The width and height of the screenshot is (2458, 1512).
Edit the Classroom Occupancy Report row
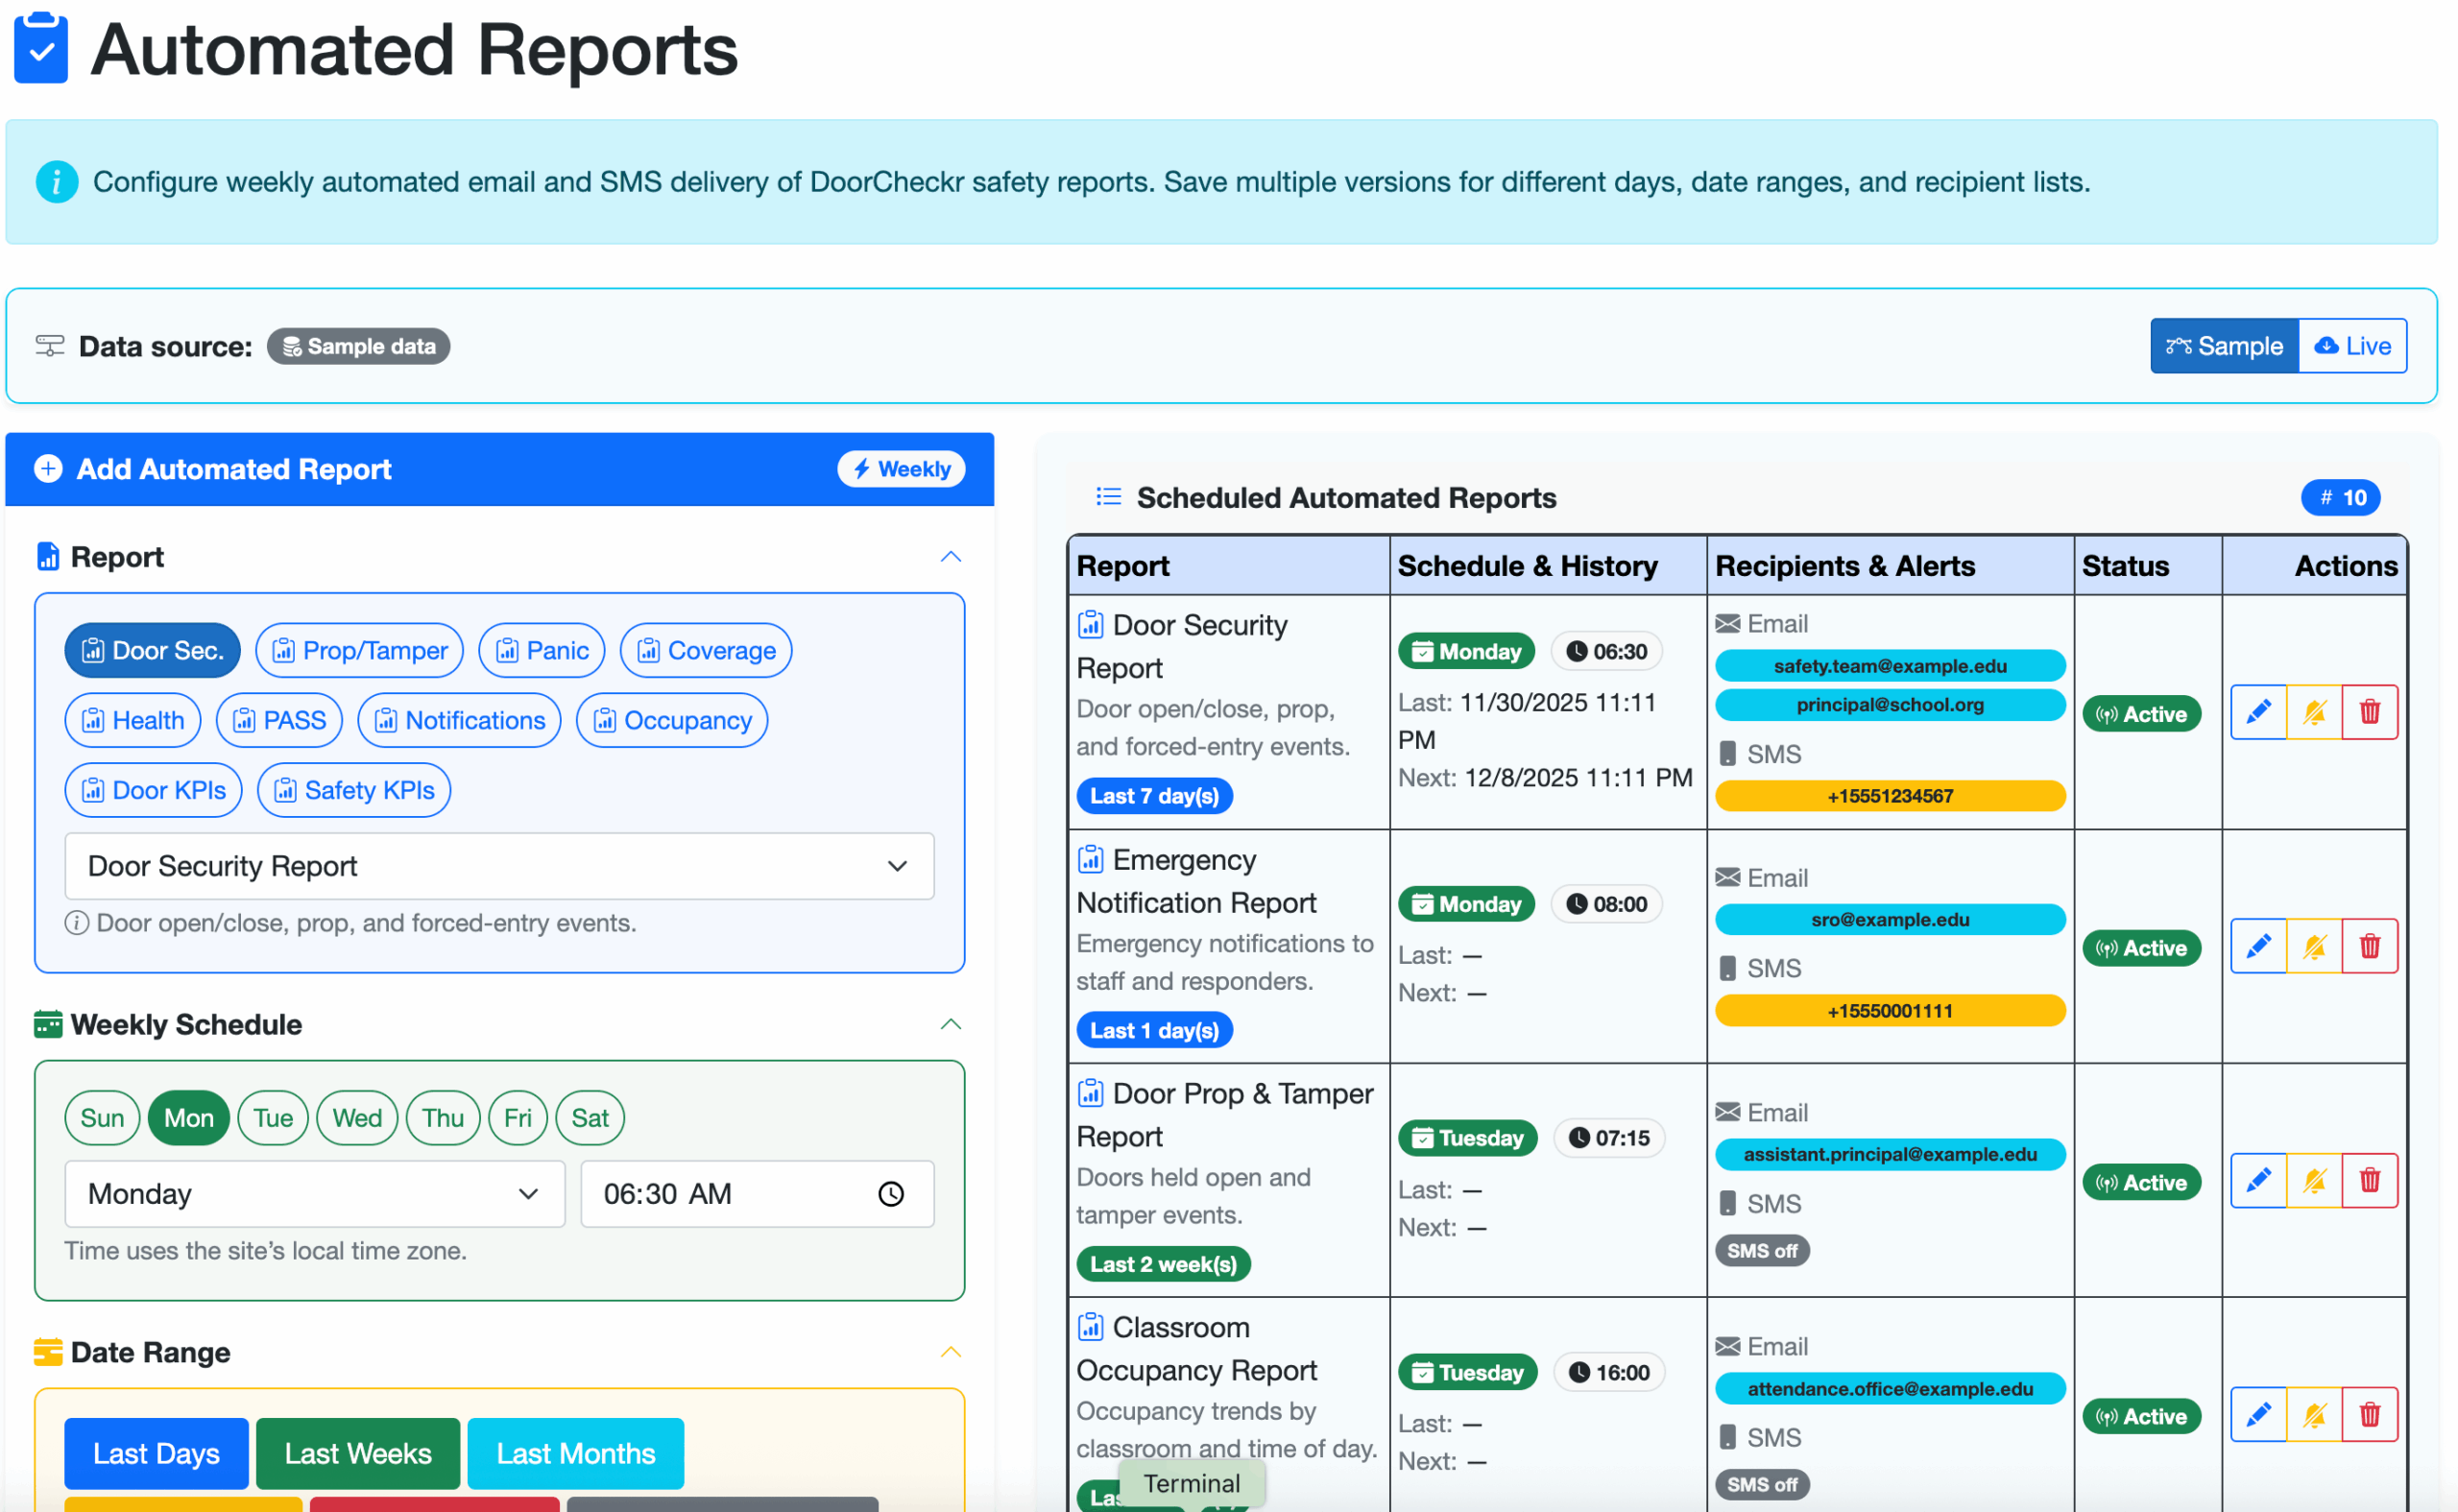pyautogui.click(x=2258, y=1415)
